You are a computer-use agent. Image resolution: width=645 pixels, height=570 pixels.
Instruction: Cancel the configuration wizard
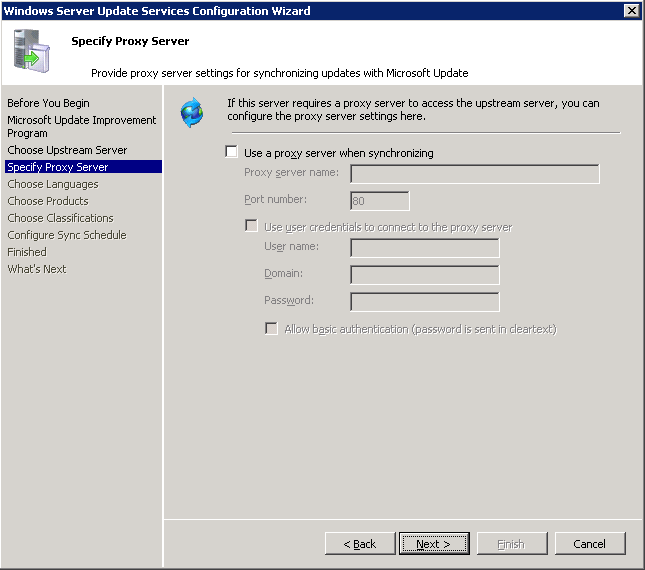pos(590,544)
